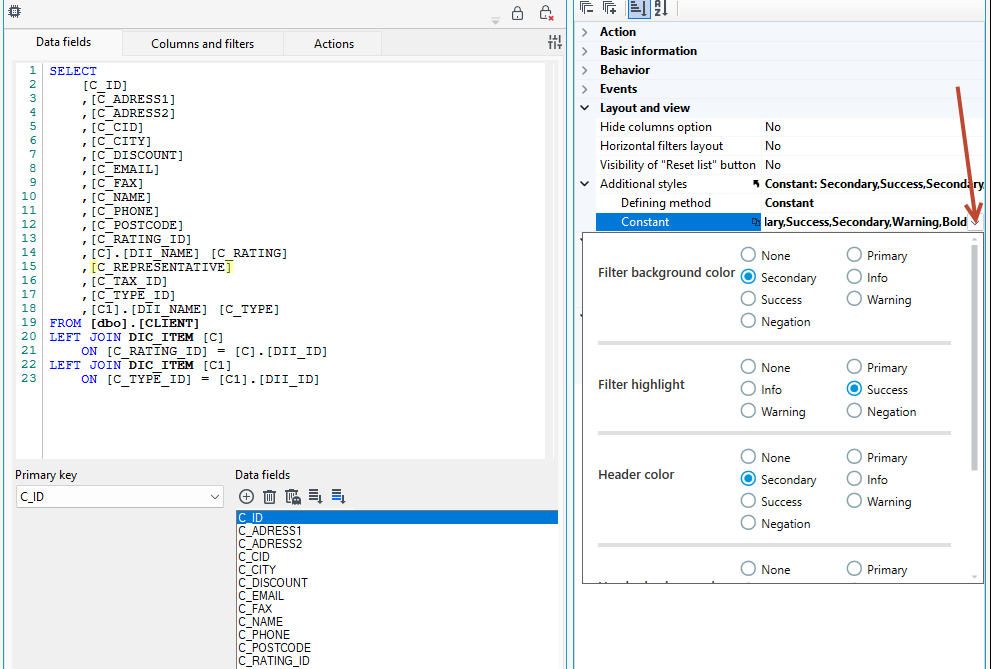Click the small icon beside the Constant property name
This screenshot has height=669, width=991.
[x=755, y=222]
